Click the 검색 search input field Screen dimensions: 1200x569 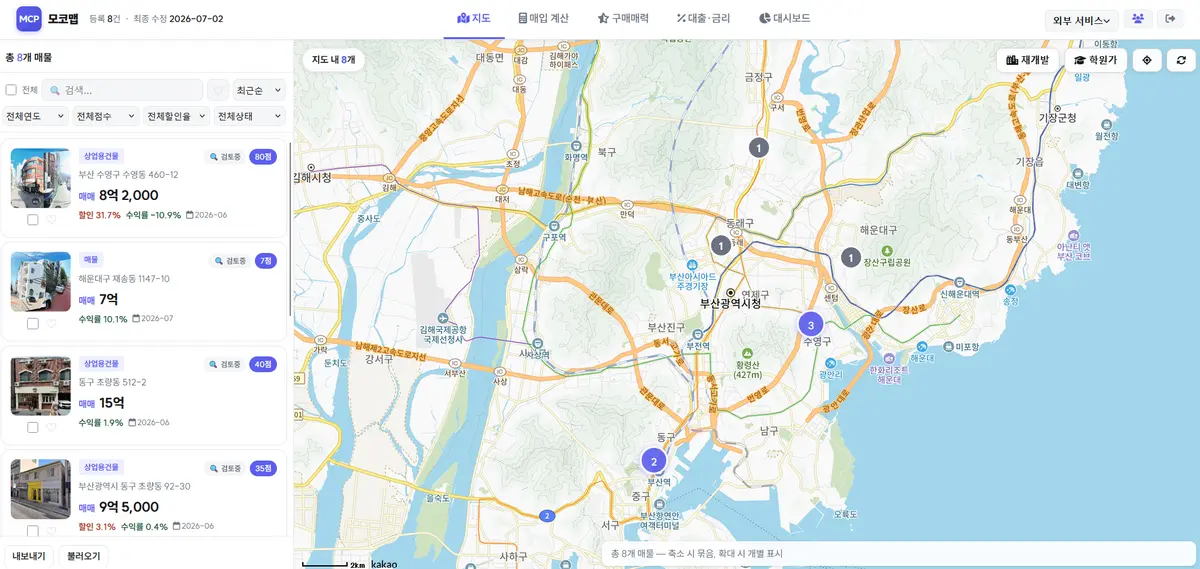pyautogui.click(x=122, y=90)
